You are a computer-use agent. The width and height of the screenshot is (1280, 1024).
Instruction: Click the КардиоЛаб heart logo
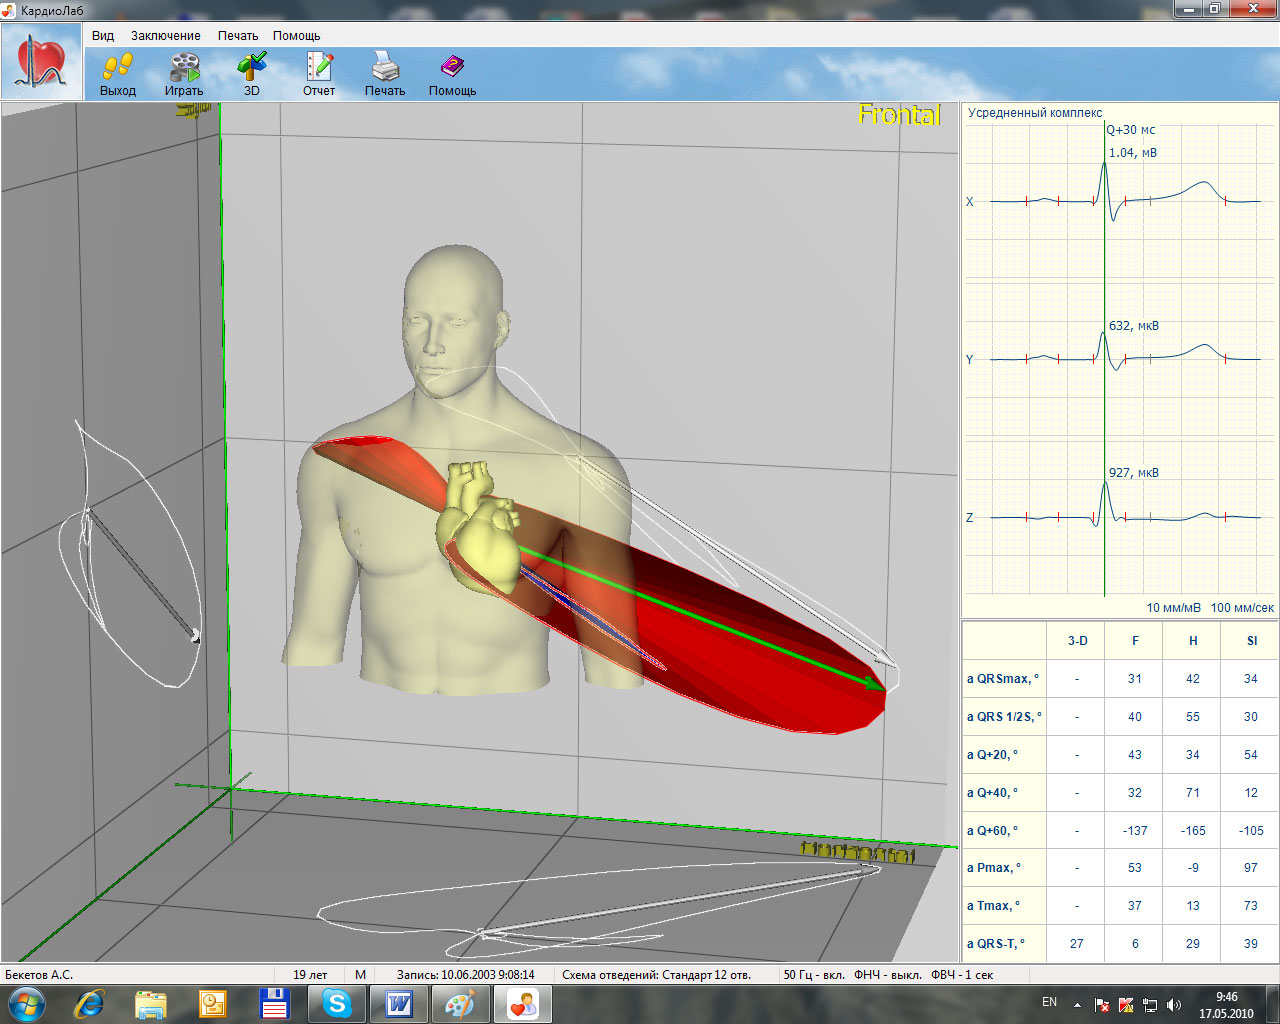click(42, 62)
